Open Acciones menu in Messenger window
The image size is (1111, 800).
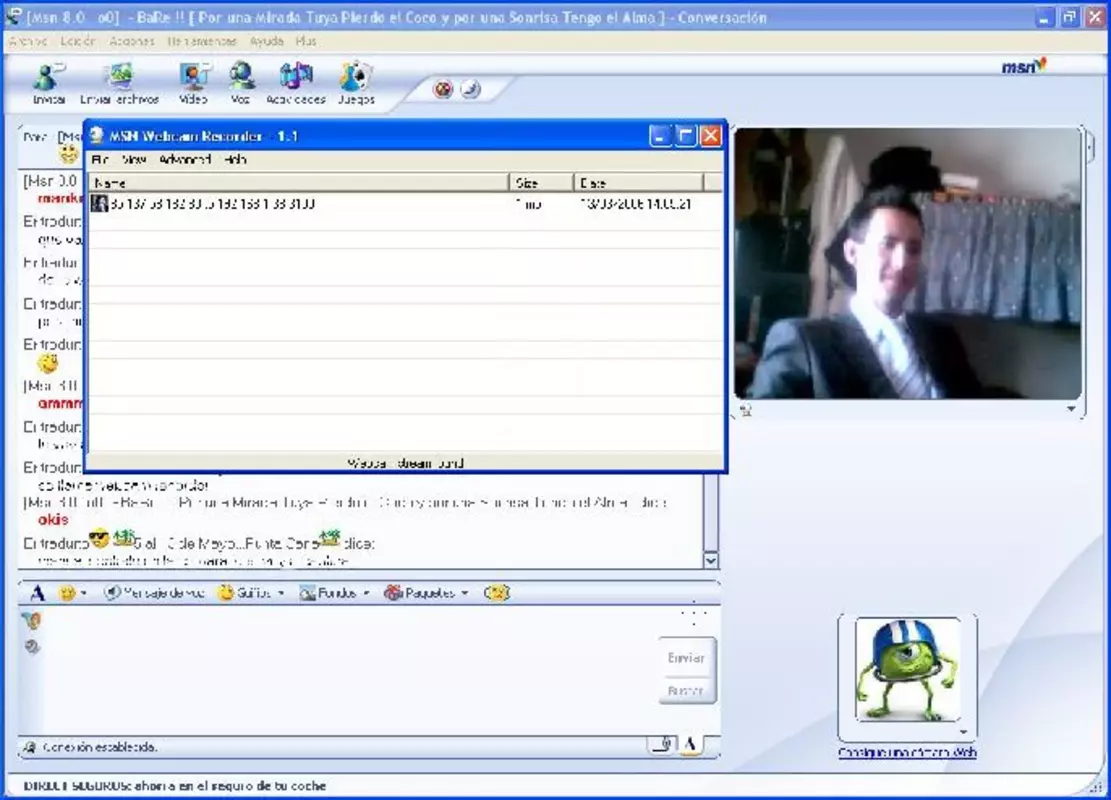(x=132, y=41)
